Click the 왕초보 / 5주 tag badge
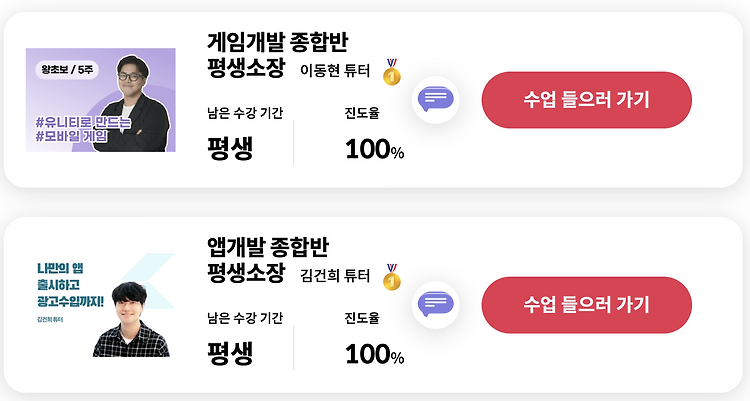The image size is (750, 401). pyautogui.click(x=67, y=70)
